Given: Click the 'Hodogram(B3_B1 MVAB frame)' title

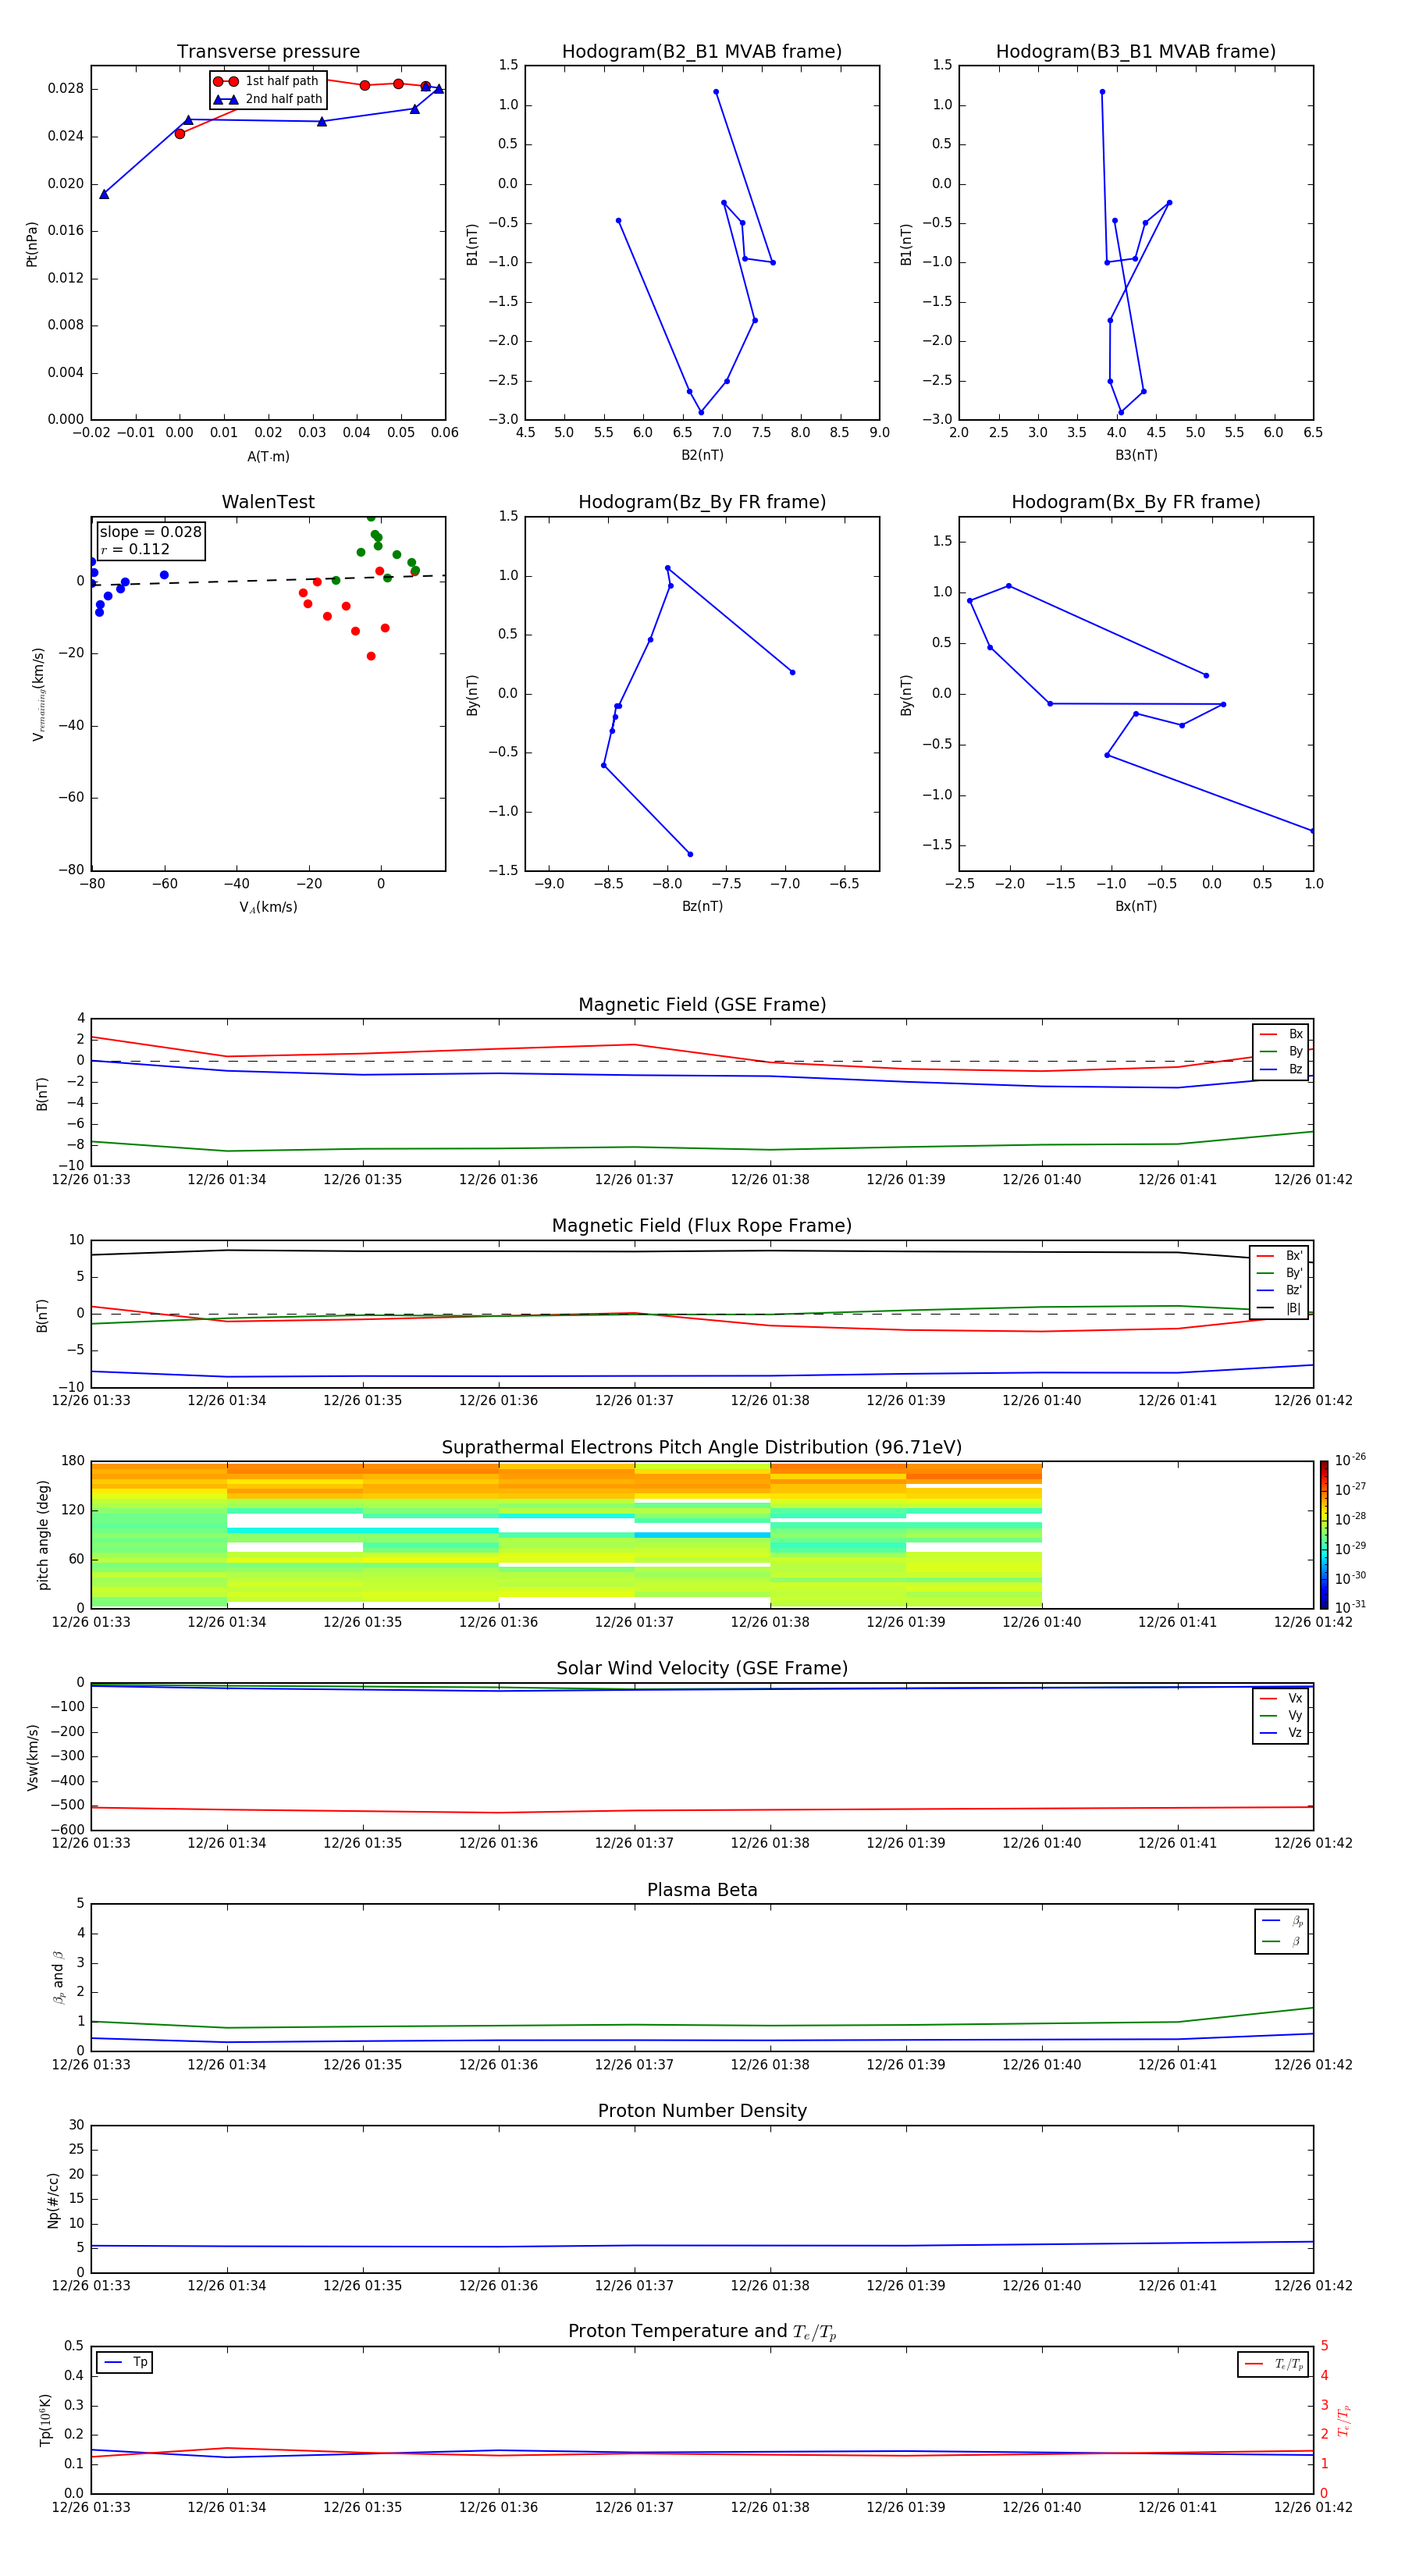Looking at the screenshot, I should pyautogui.click(x=1136, y=52).
